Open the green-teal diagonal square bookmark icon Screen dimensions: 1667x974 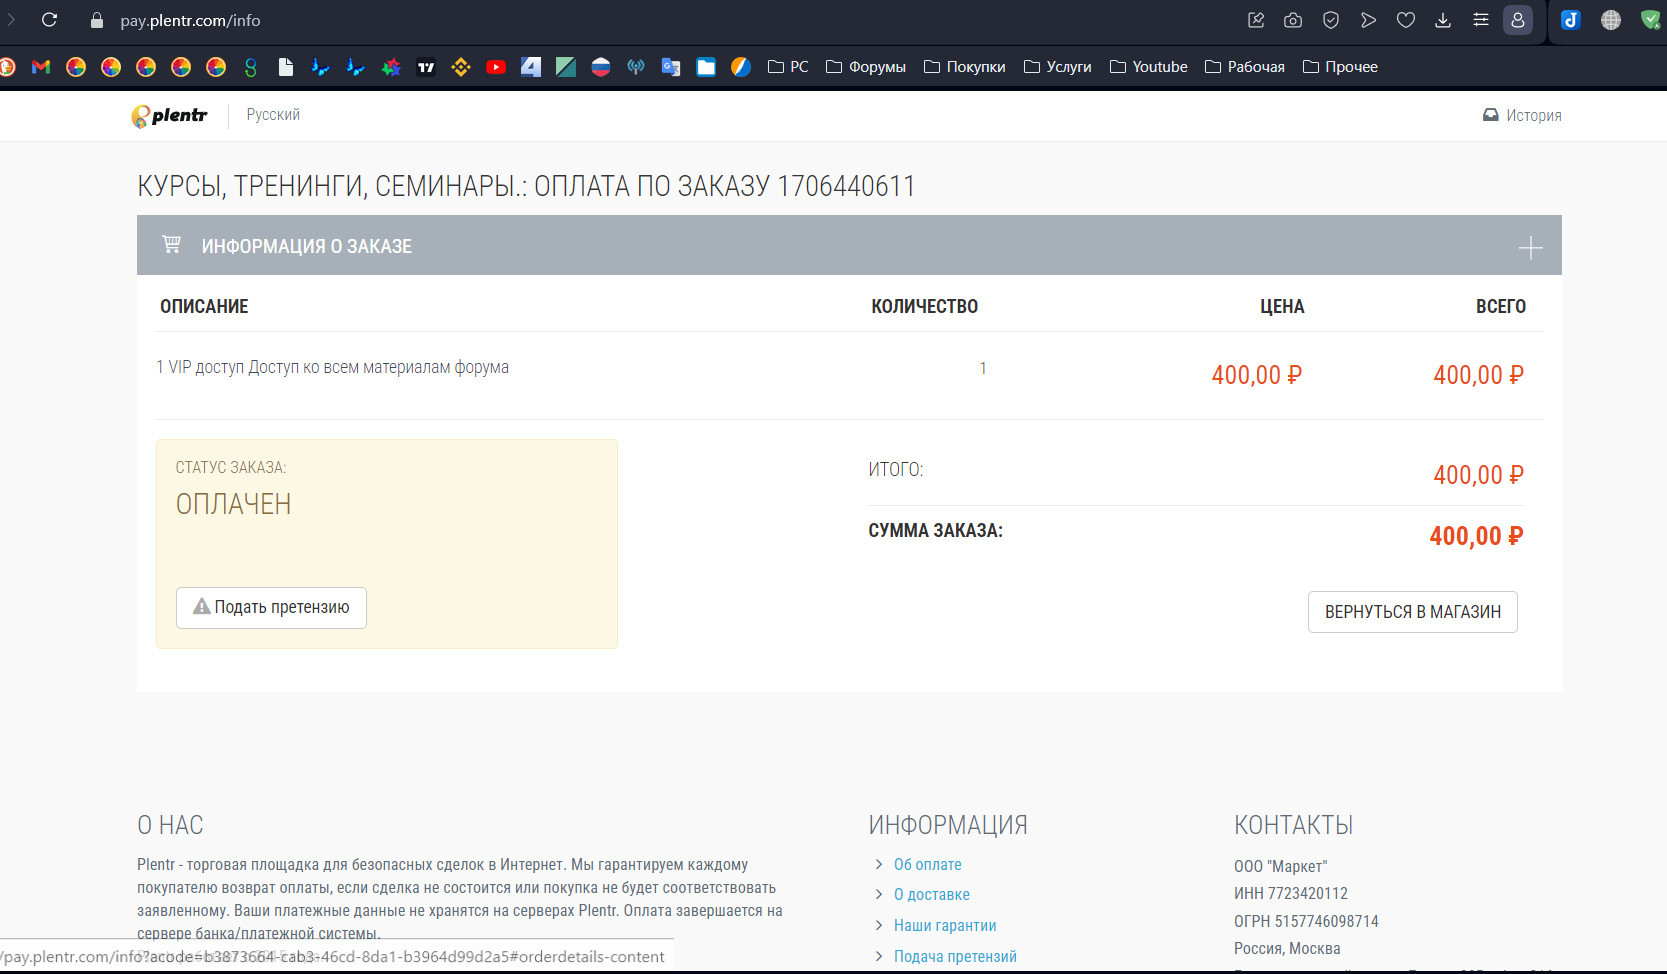point(566,67)
